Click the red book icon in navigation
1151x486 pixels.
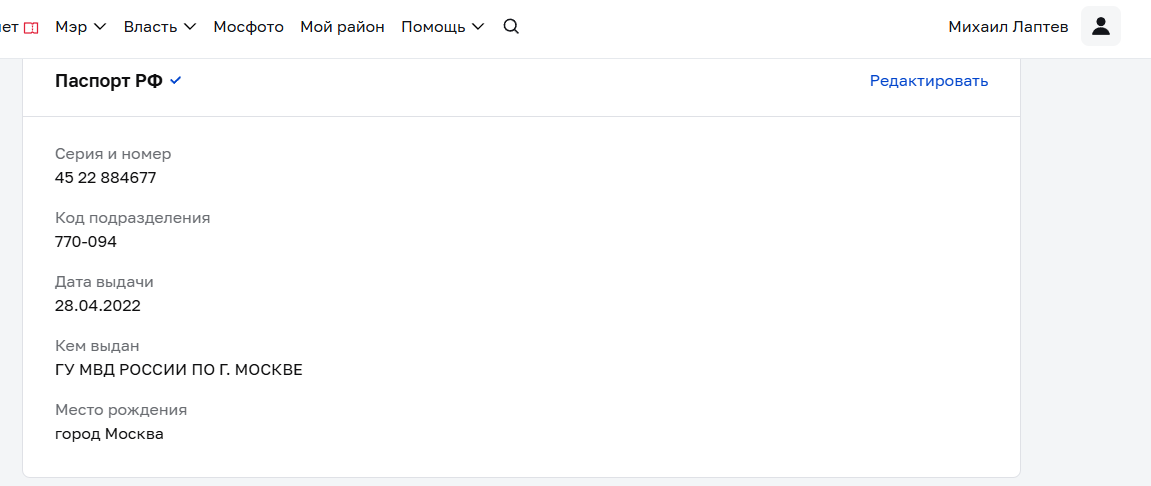click(x=31, y=27)
